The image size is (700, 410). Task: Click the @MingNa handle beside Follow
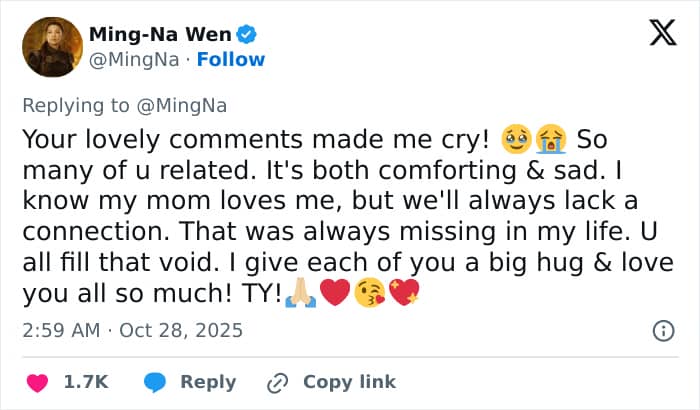pyautogui.click(x=133, y=59)
